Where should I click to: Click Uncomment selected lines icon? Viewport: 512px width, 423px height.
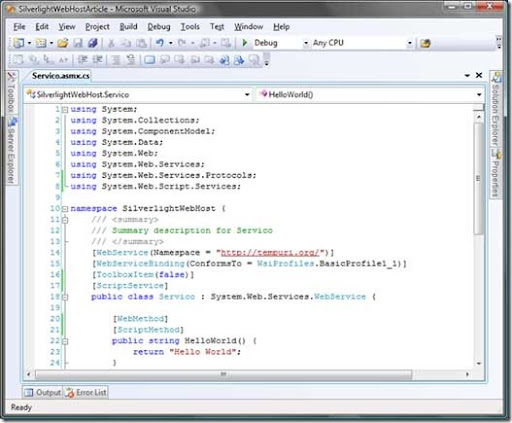coord(131,60)
